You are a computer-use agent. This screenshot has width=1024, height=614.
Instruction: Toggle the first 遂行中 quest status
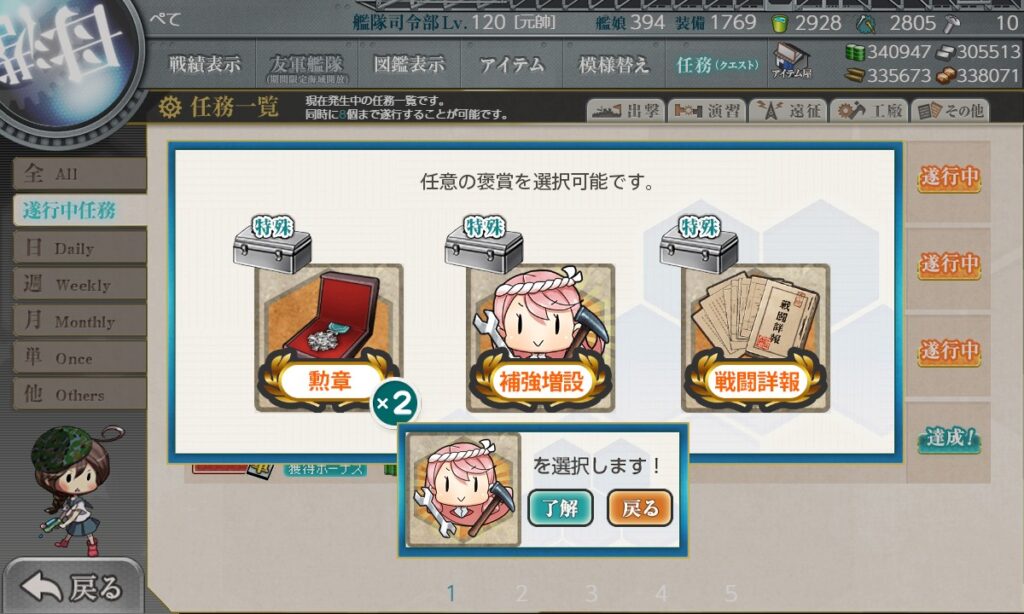949,176
